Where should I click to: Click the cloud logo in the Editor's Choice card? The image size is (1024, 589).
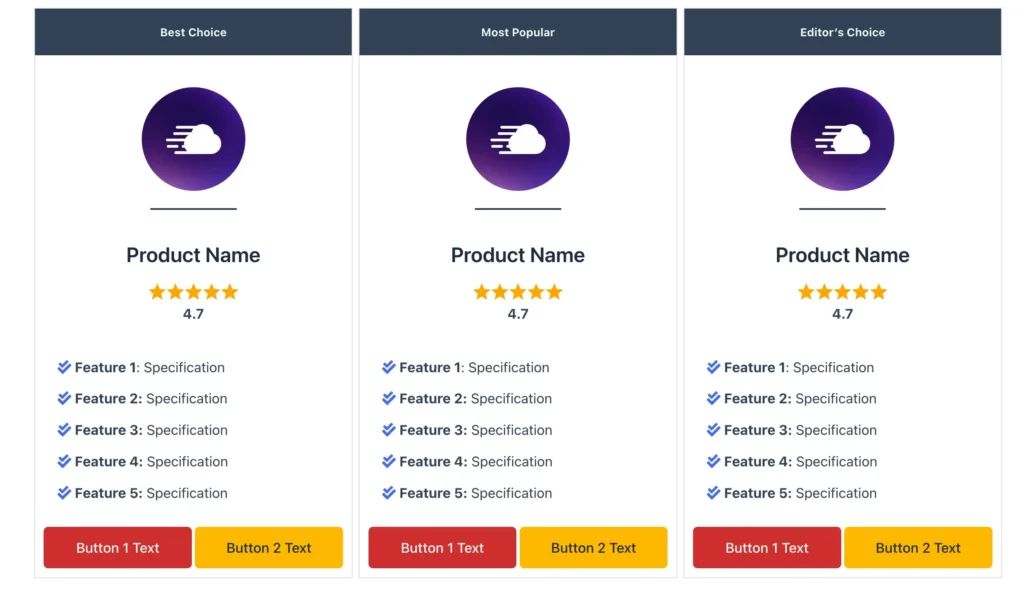pos(842,138)
